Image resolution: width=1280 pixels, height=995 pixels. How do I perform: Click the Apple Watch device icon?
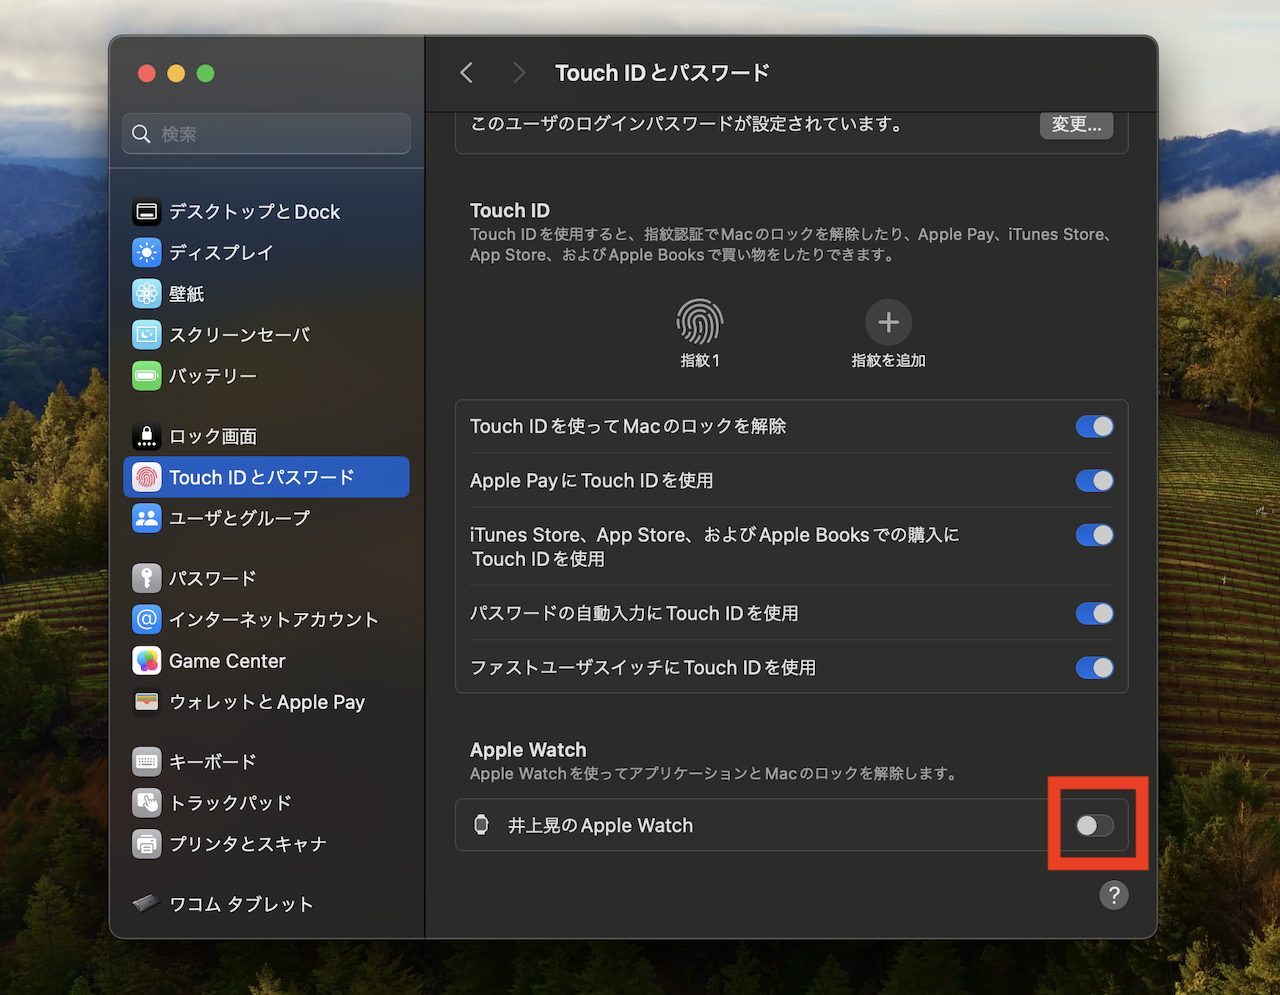(x=481, y=825)
